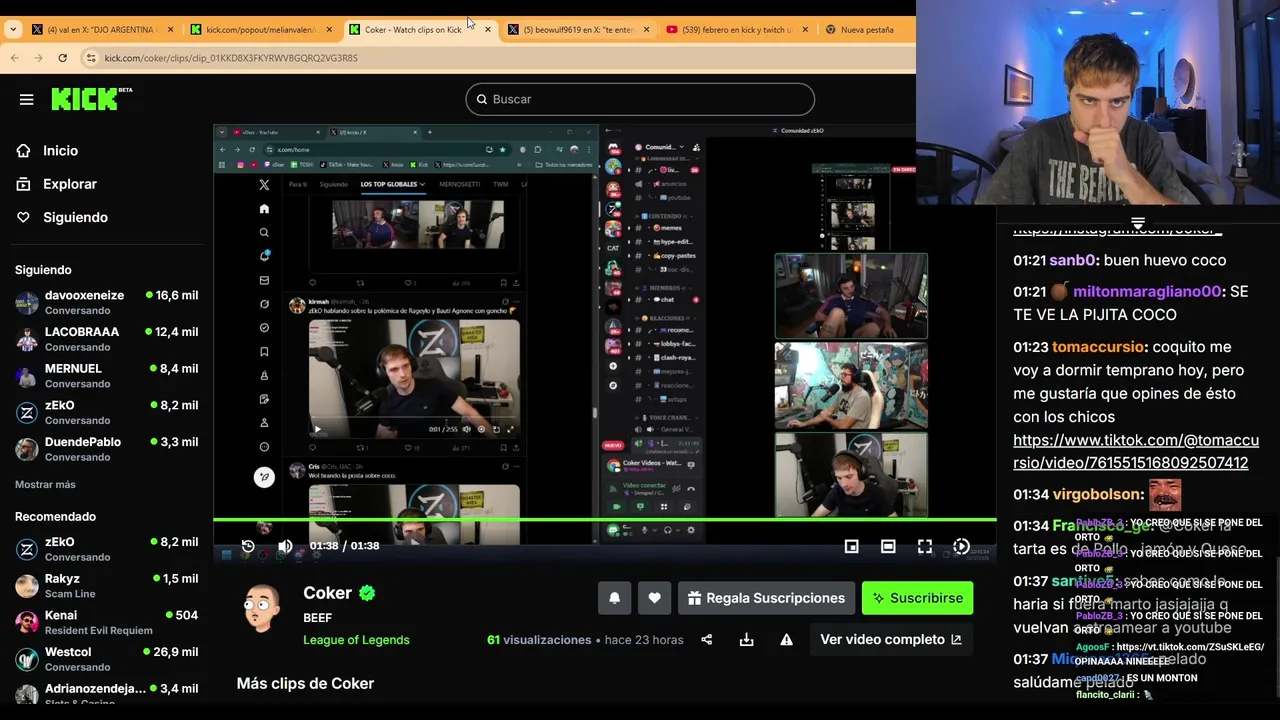Click username sanb0 in chat

[1073, 260]
